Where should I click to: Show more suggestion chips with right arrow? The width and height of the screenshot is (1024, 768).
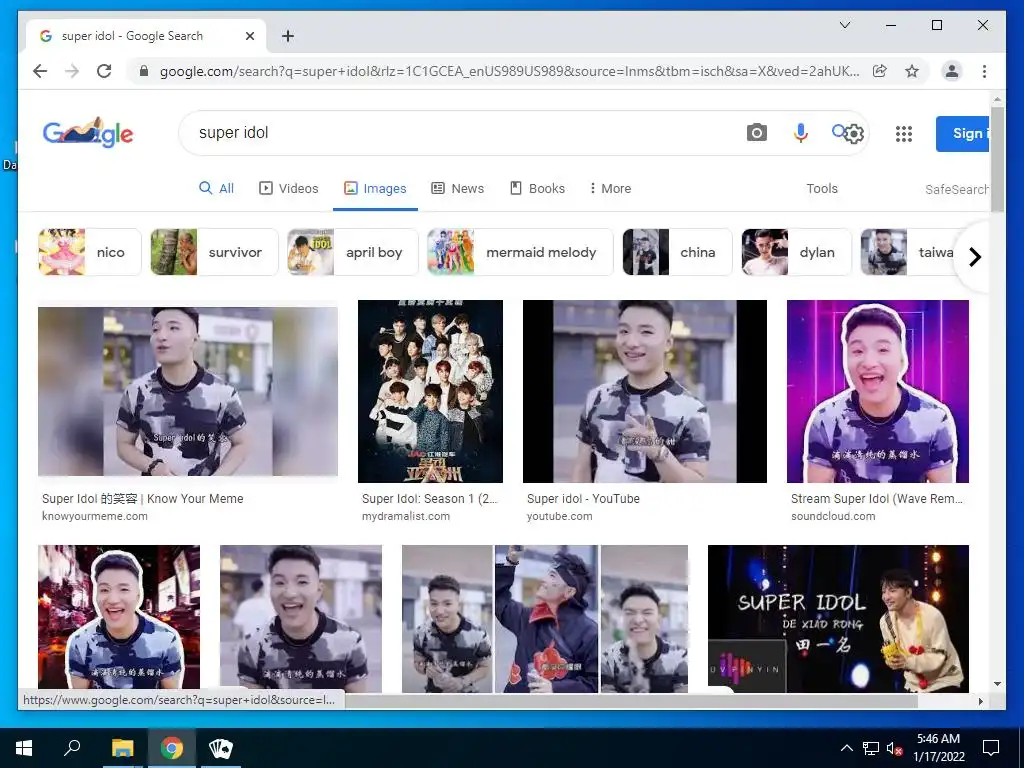974,257
